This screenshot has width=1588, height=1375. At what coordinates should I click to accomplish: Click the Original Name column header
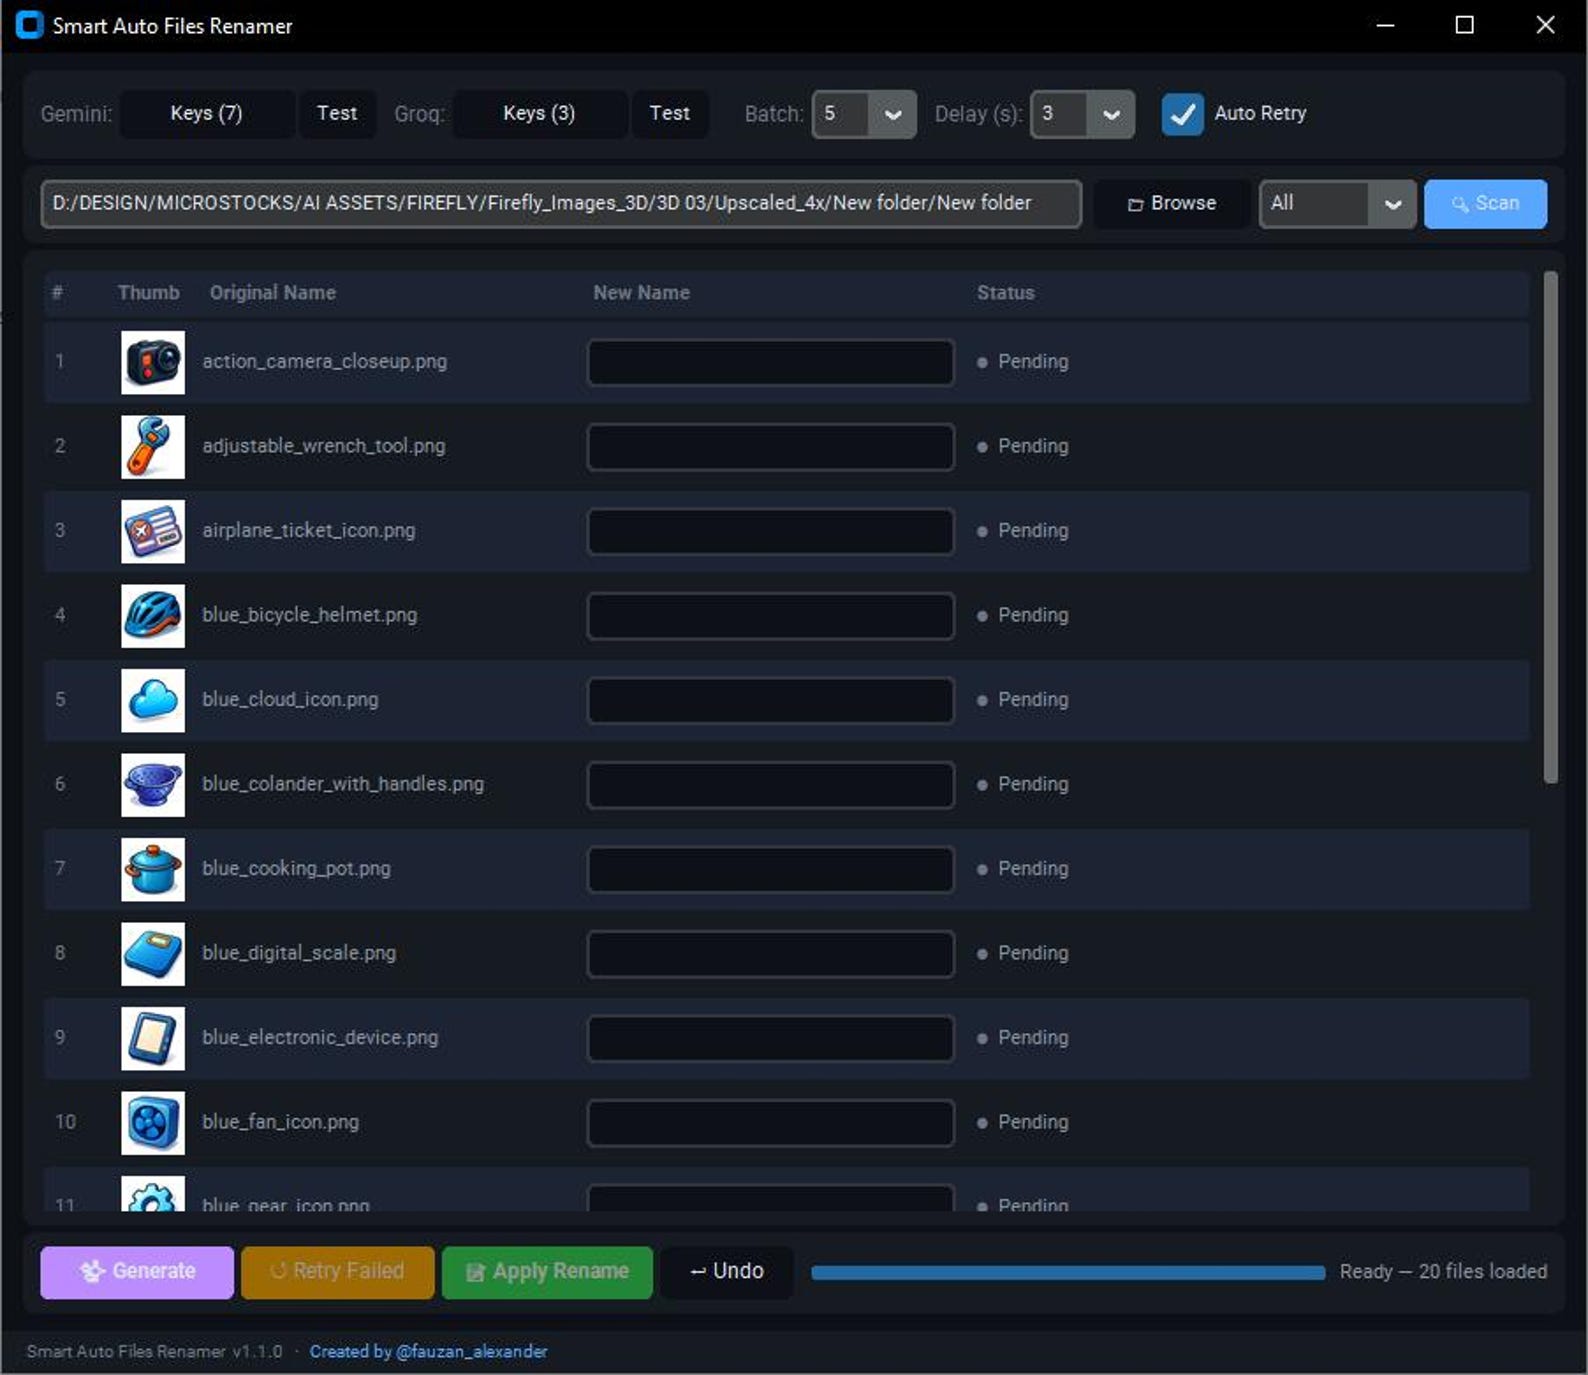pos(272,293)
